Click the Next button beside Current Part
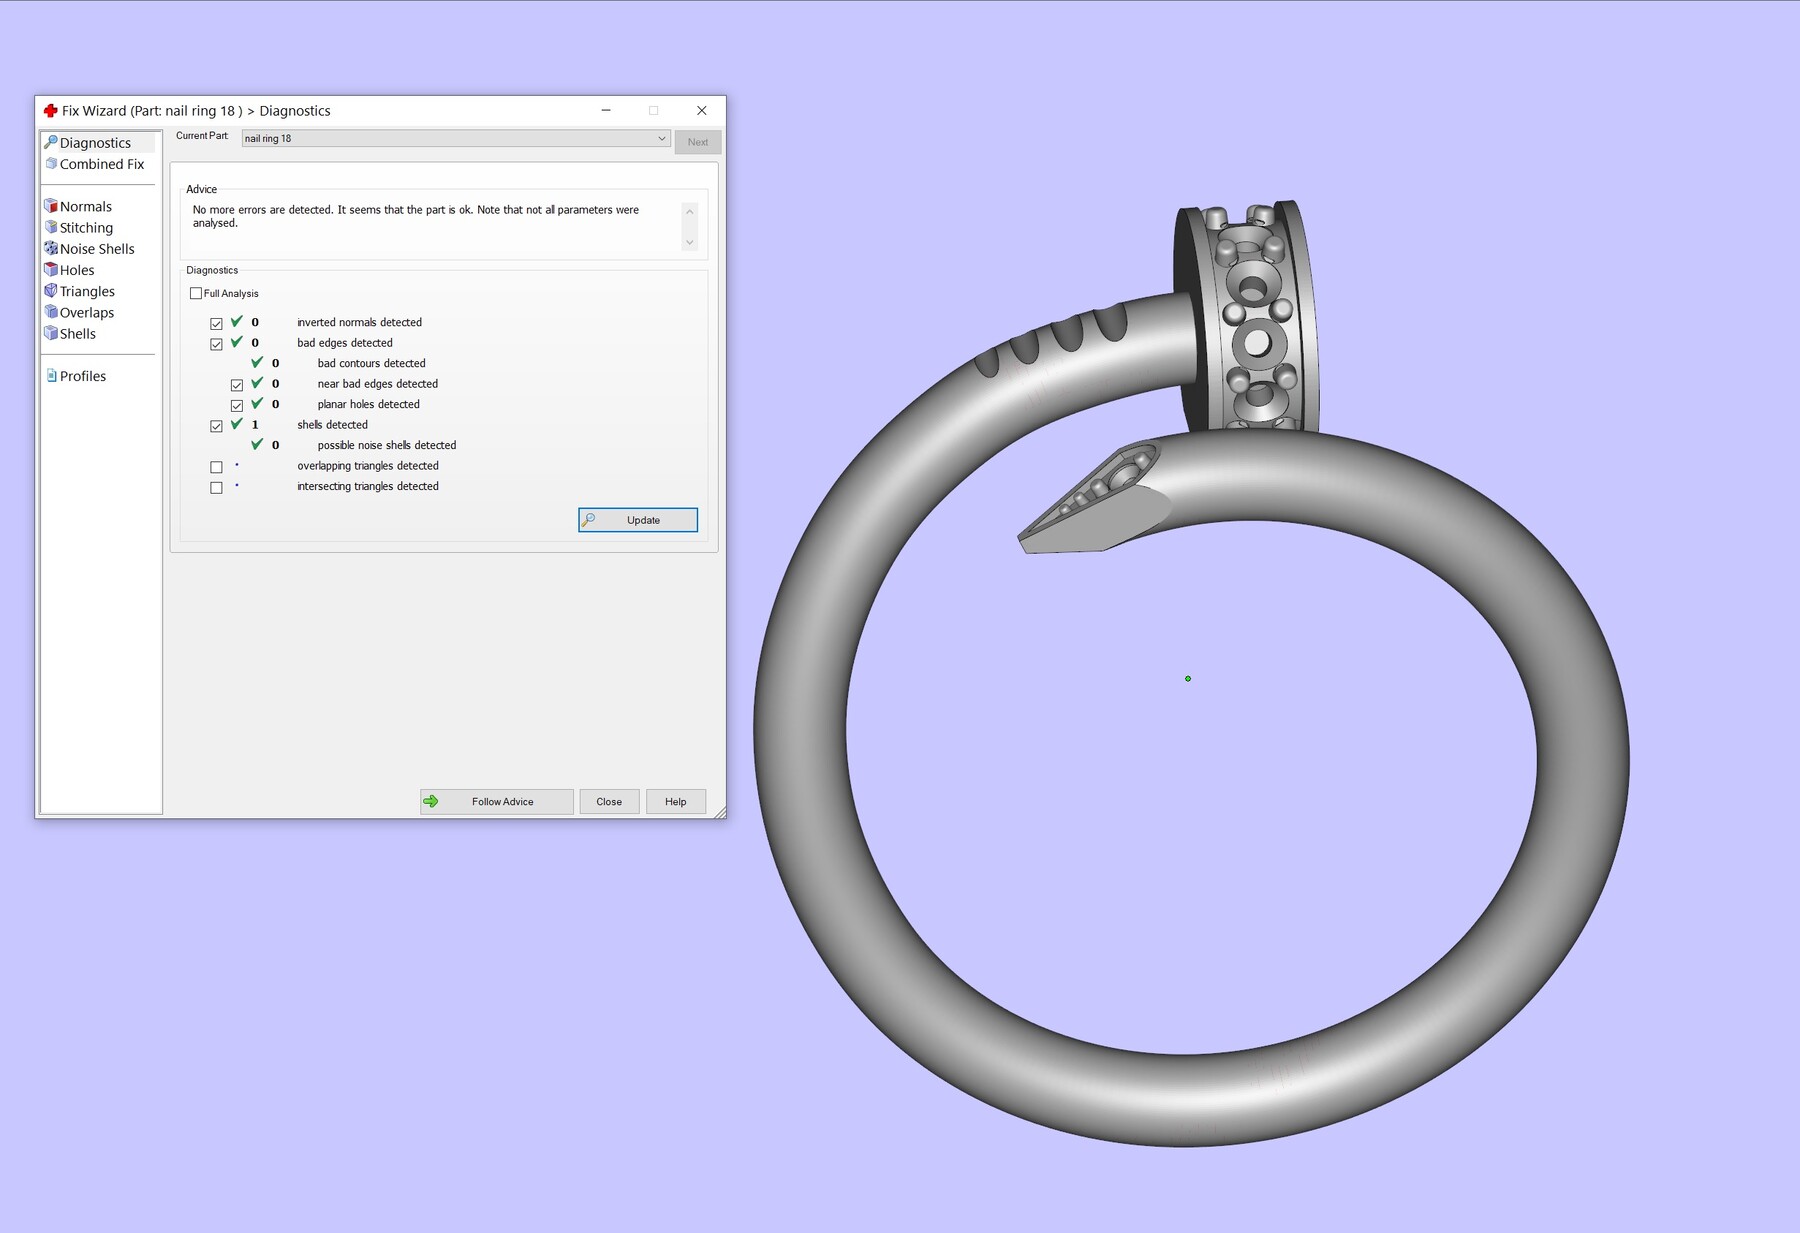Viewport: 1800px width, 1233px height. click(x=697, y=141)
